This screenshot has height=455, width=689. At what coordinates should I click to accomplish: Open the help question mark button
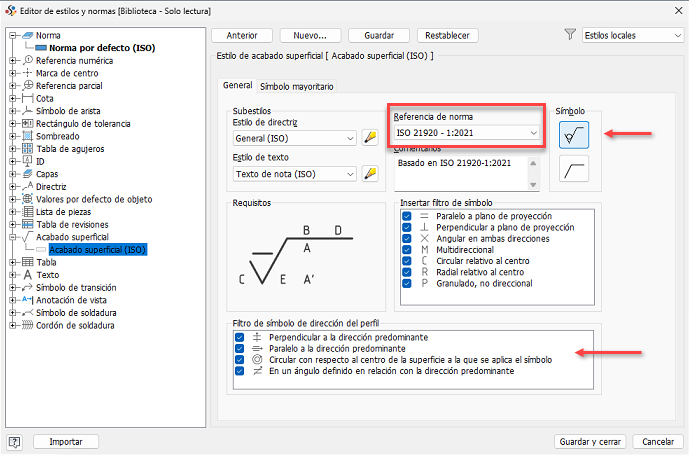(15, 442)
